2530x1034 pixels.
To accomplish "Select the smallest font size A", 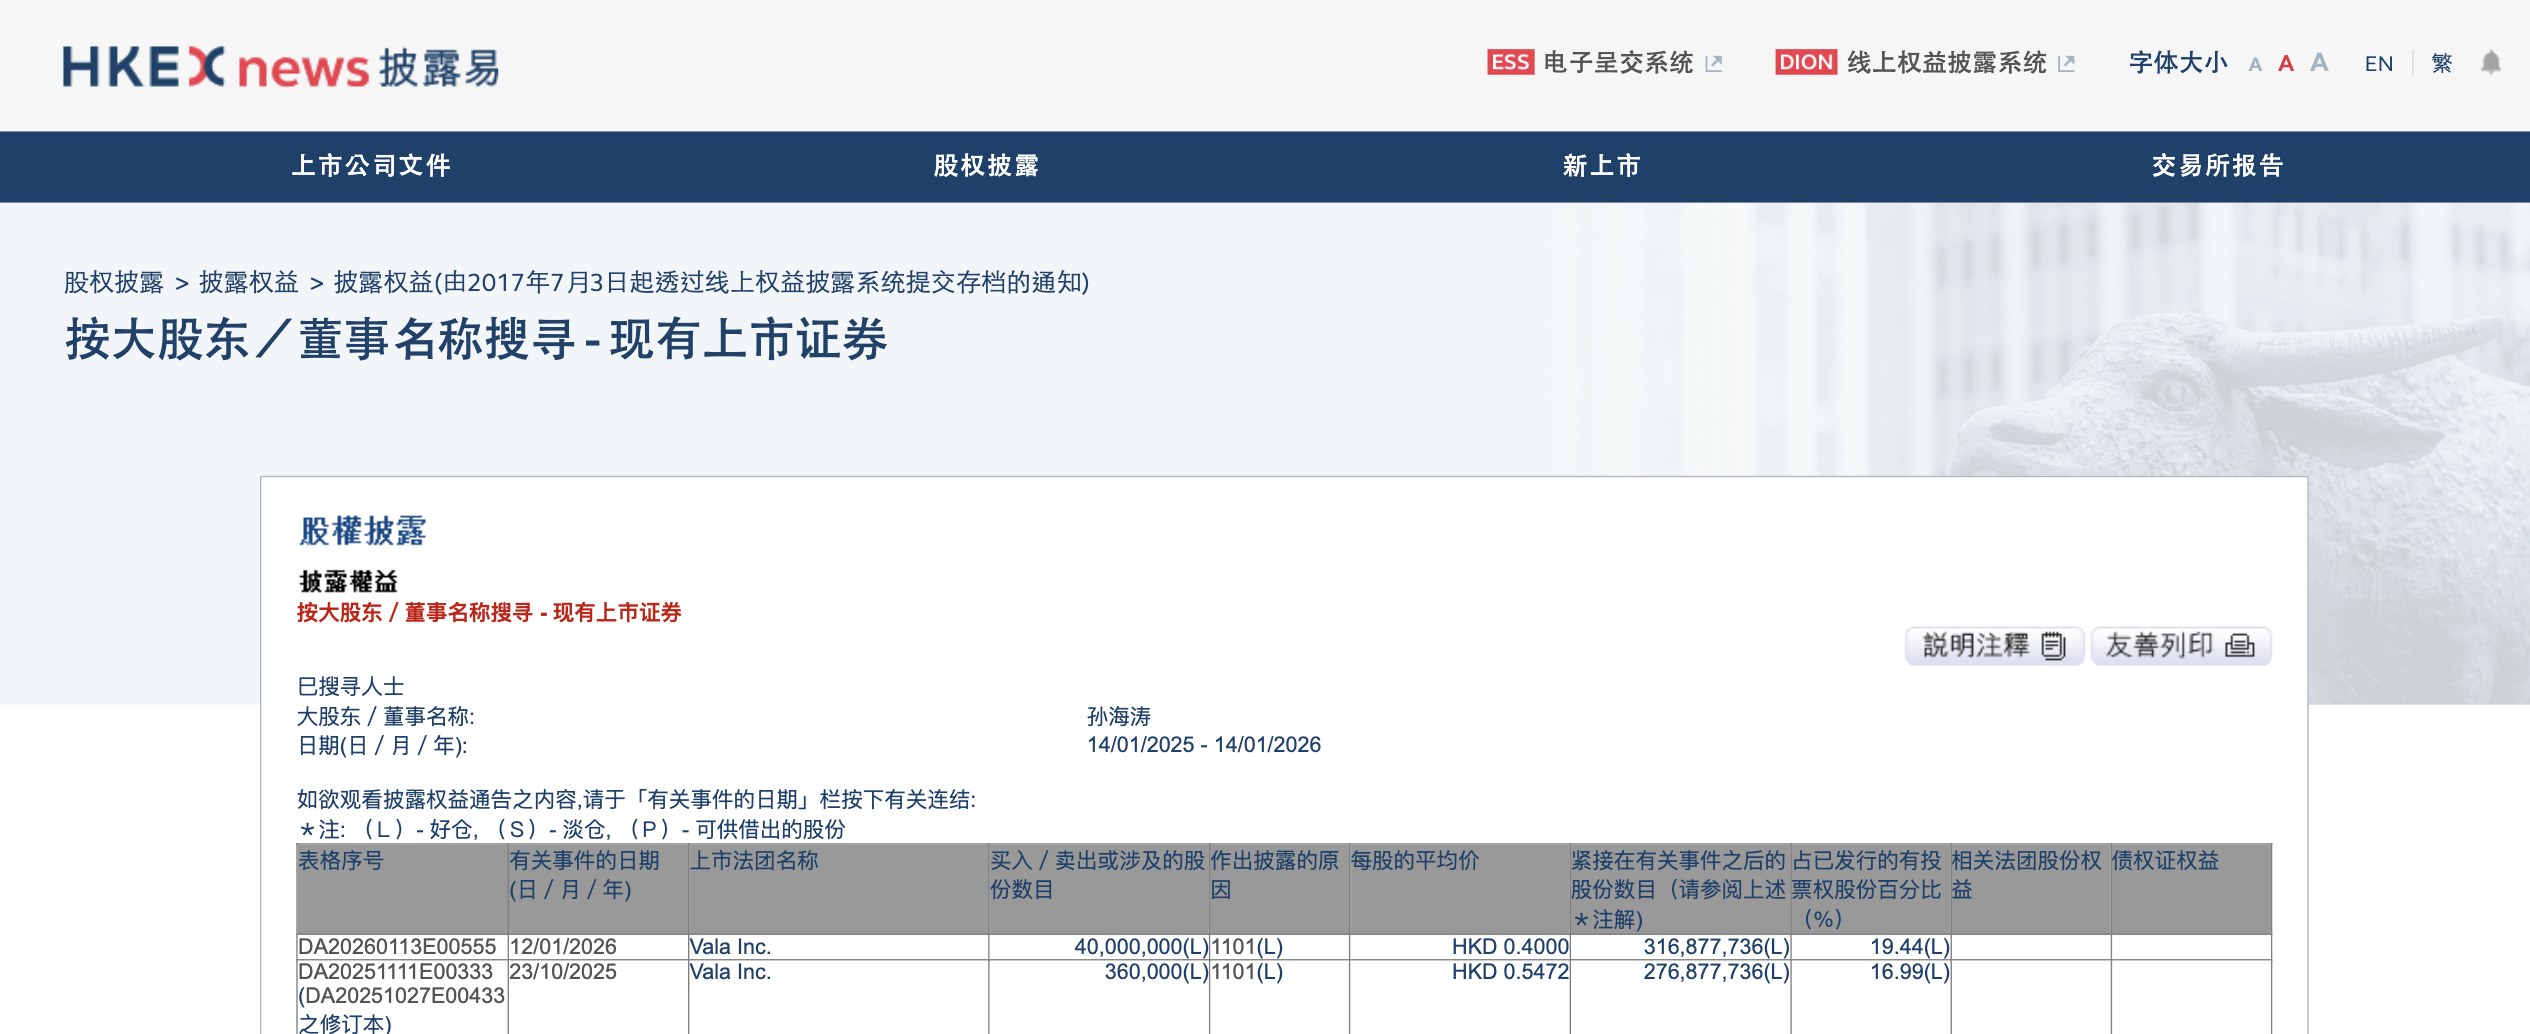I will point(2256,64).
